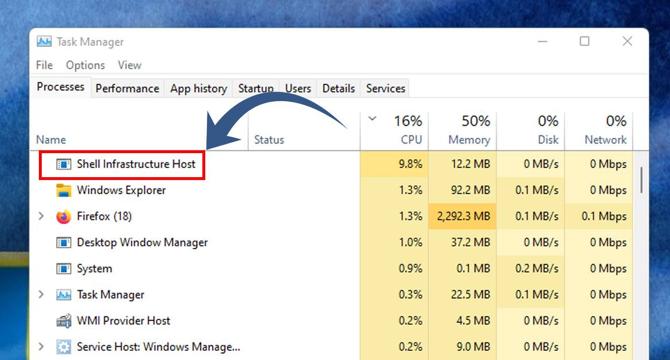Expand the Service Host: Windows Manage... group
The height and width of the screenshot is (360, 670).
[41, 346]
